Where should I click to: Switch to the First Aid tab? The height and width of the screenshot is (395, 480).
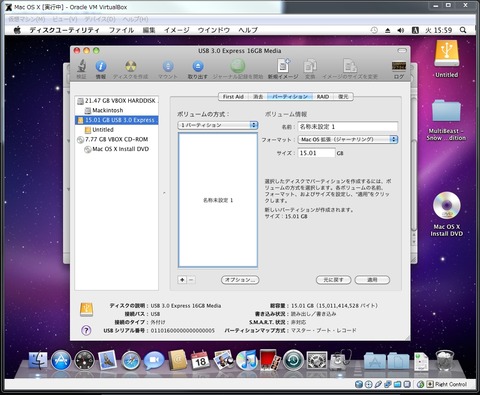(233, 97)
